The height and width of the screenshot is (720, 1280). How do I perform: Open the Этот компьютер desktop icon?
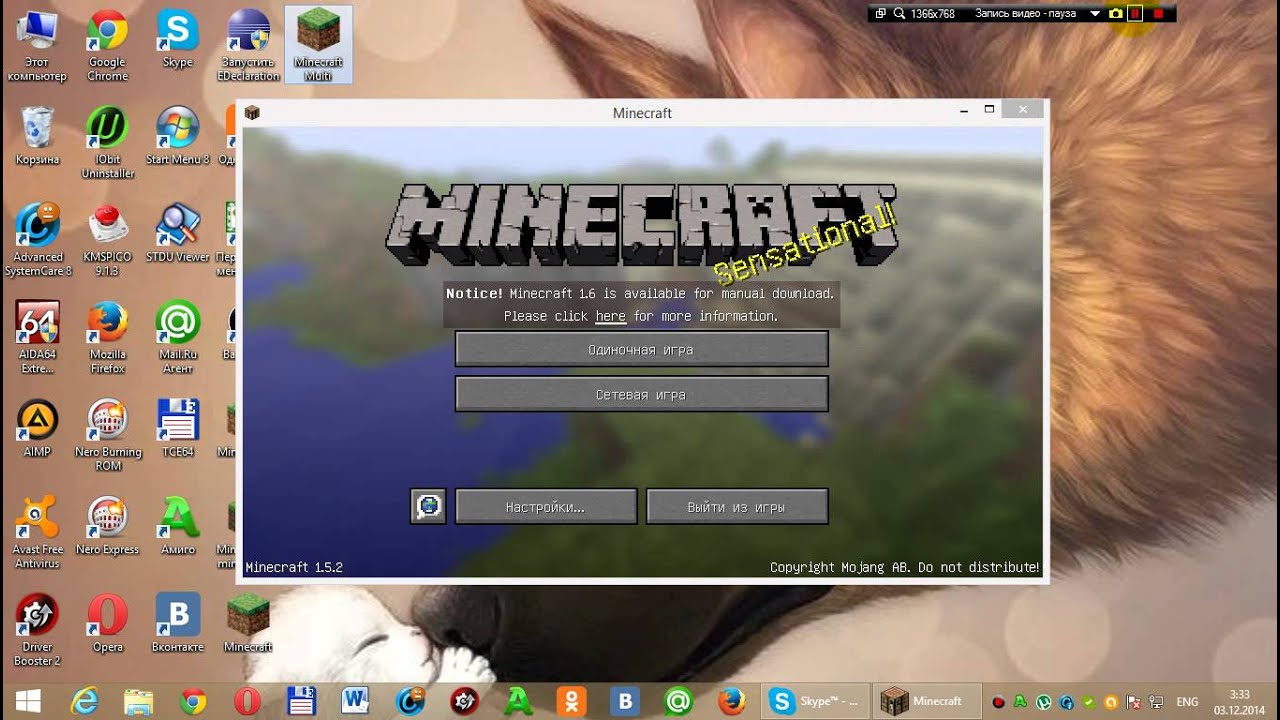click(37, 46)
